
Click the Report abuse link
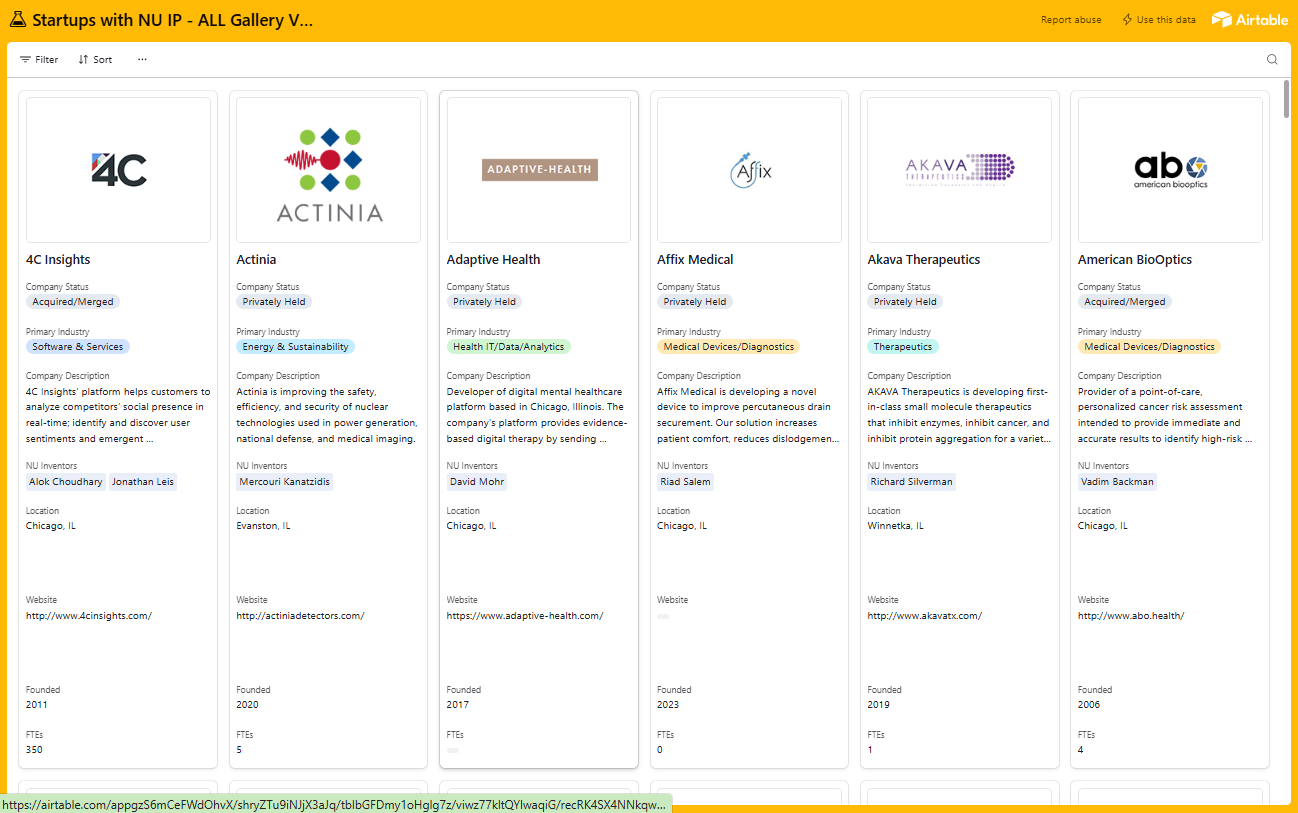1071,20
